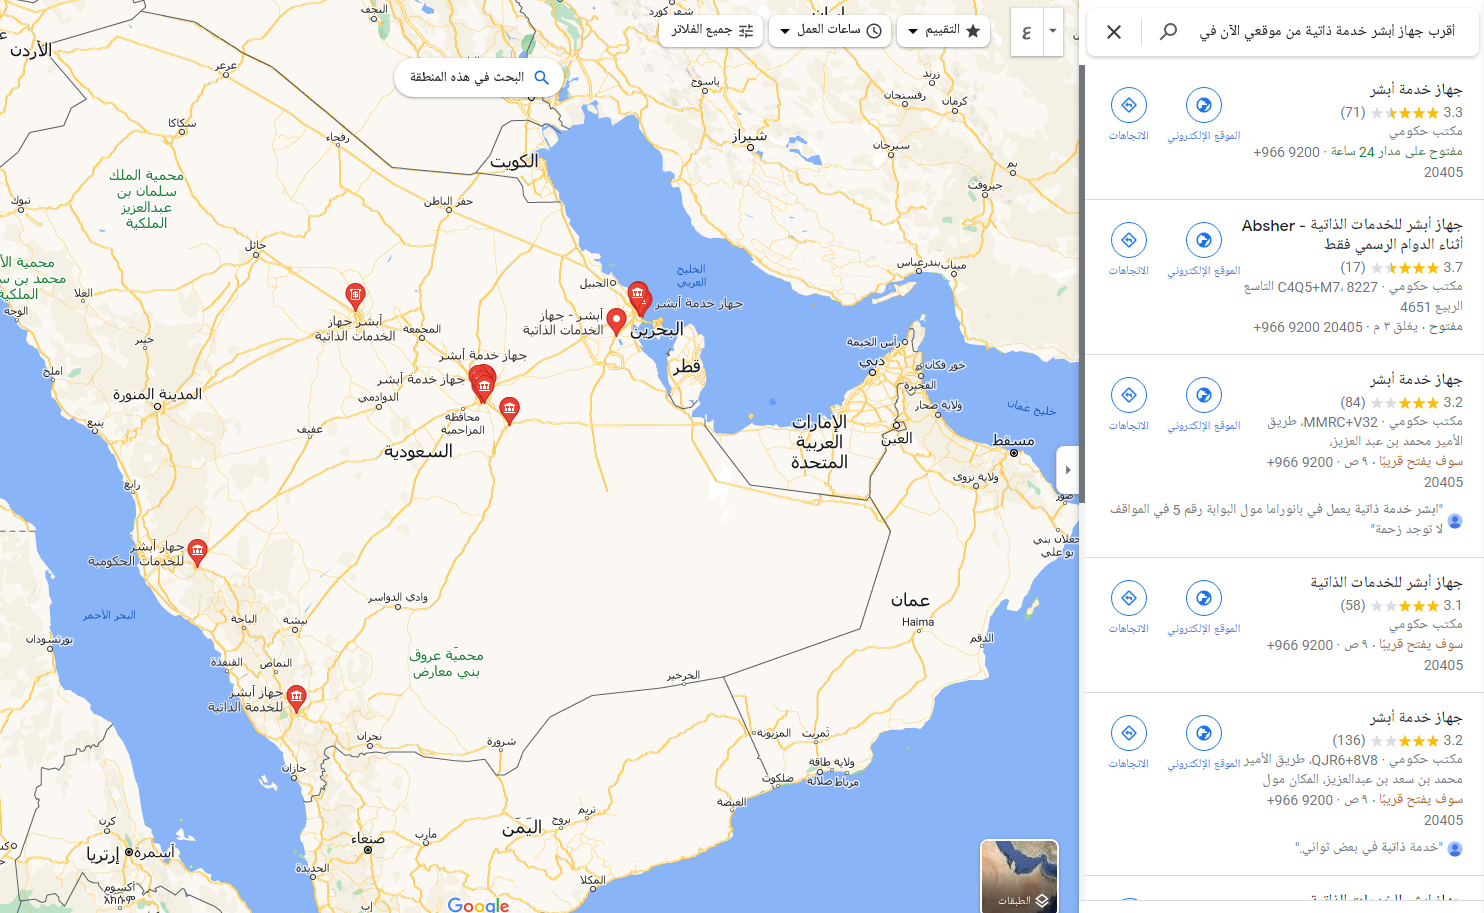Click the map pin near أبشر جهاز الخدمات الذاتية in north
1484x913 pixels.
tap(355, 295)
